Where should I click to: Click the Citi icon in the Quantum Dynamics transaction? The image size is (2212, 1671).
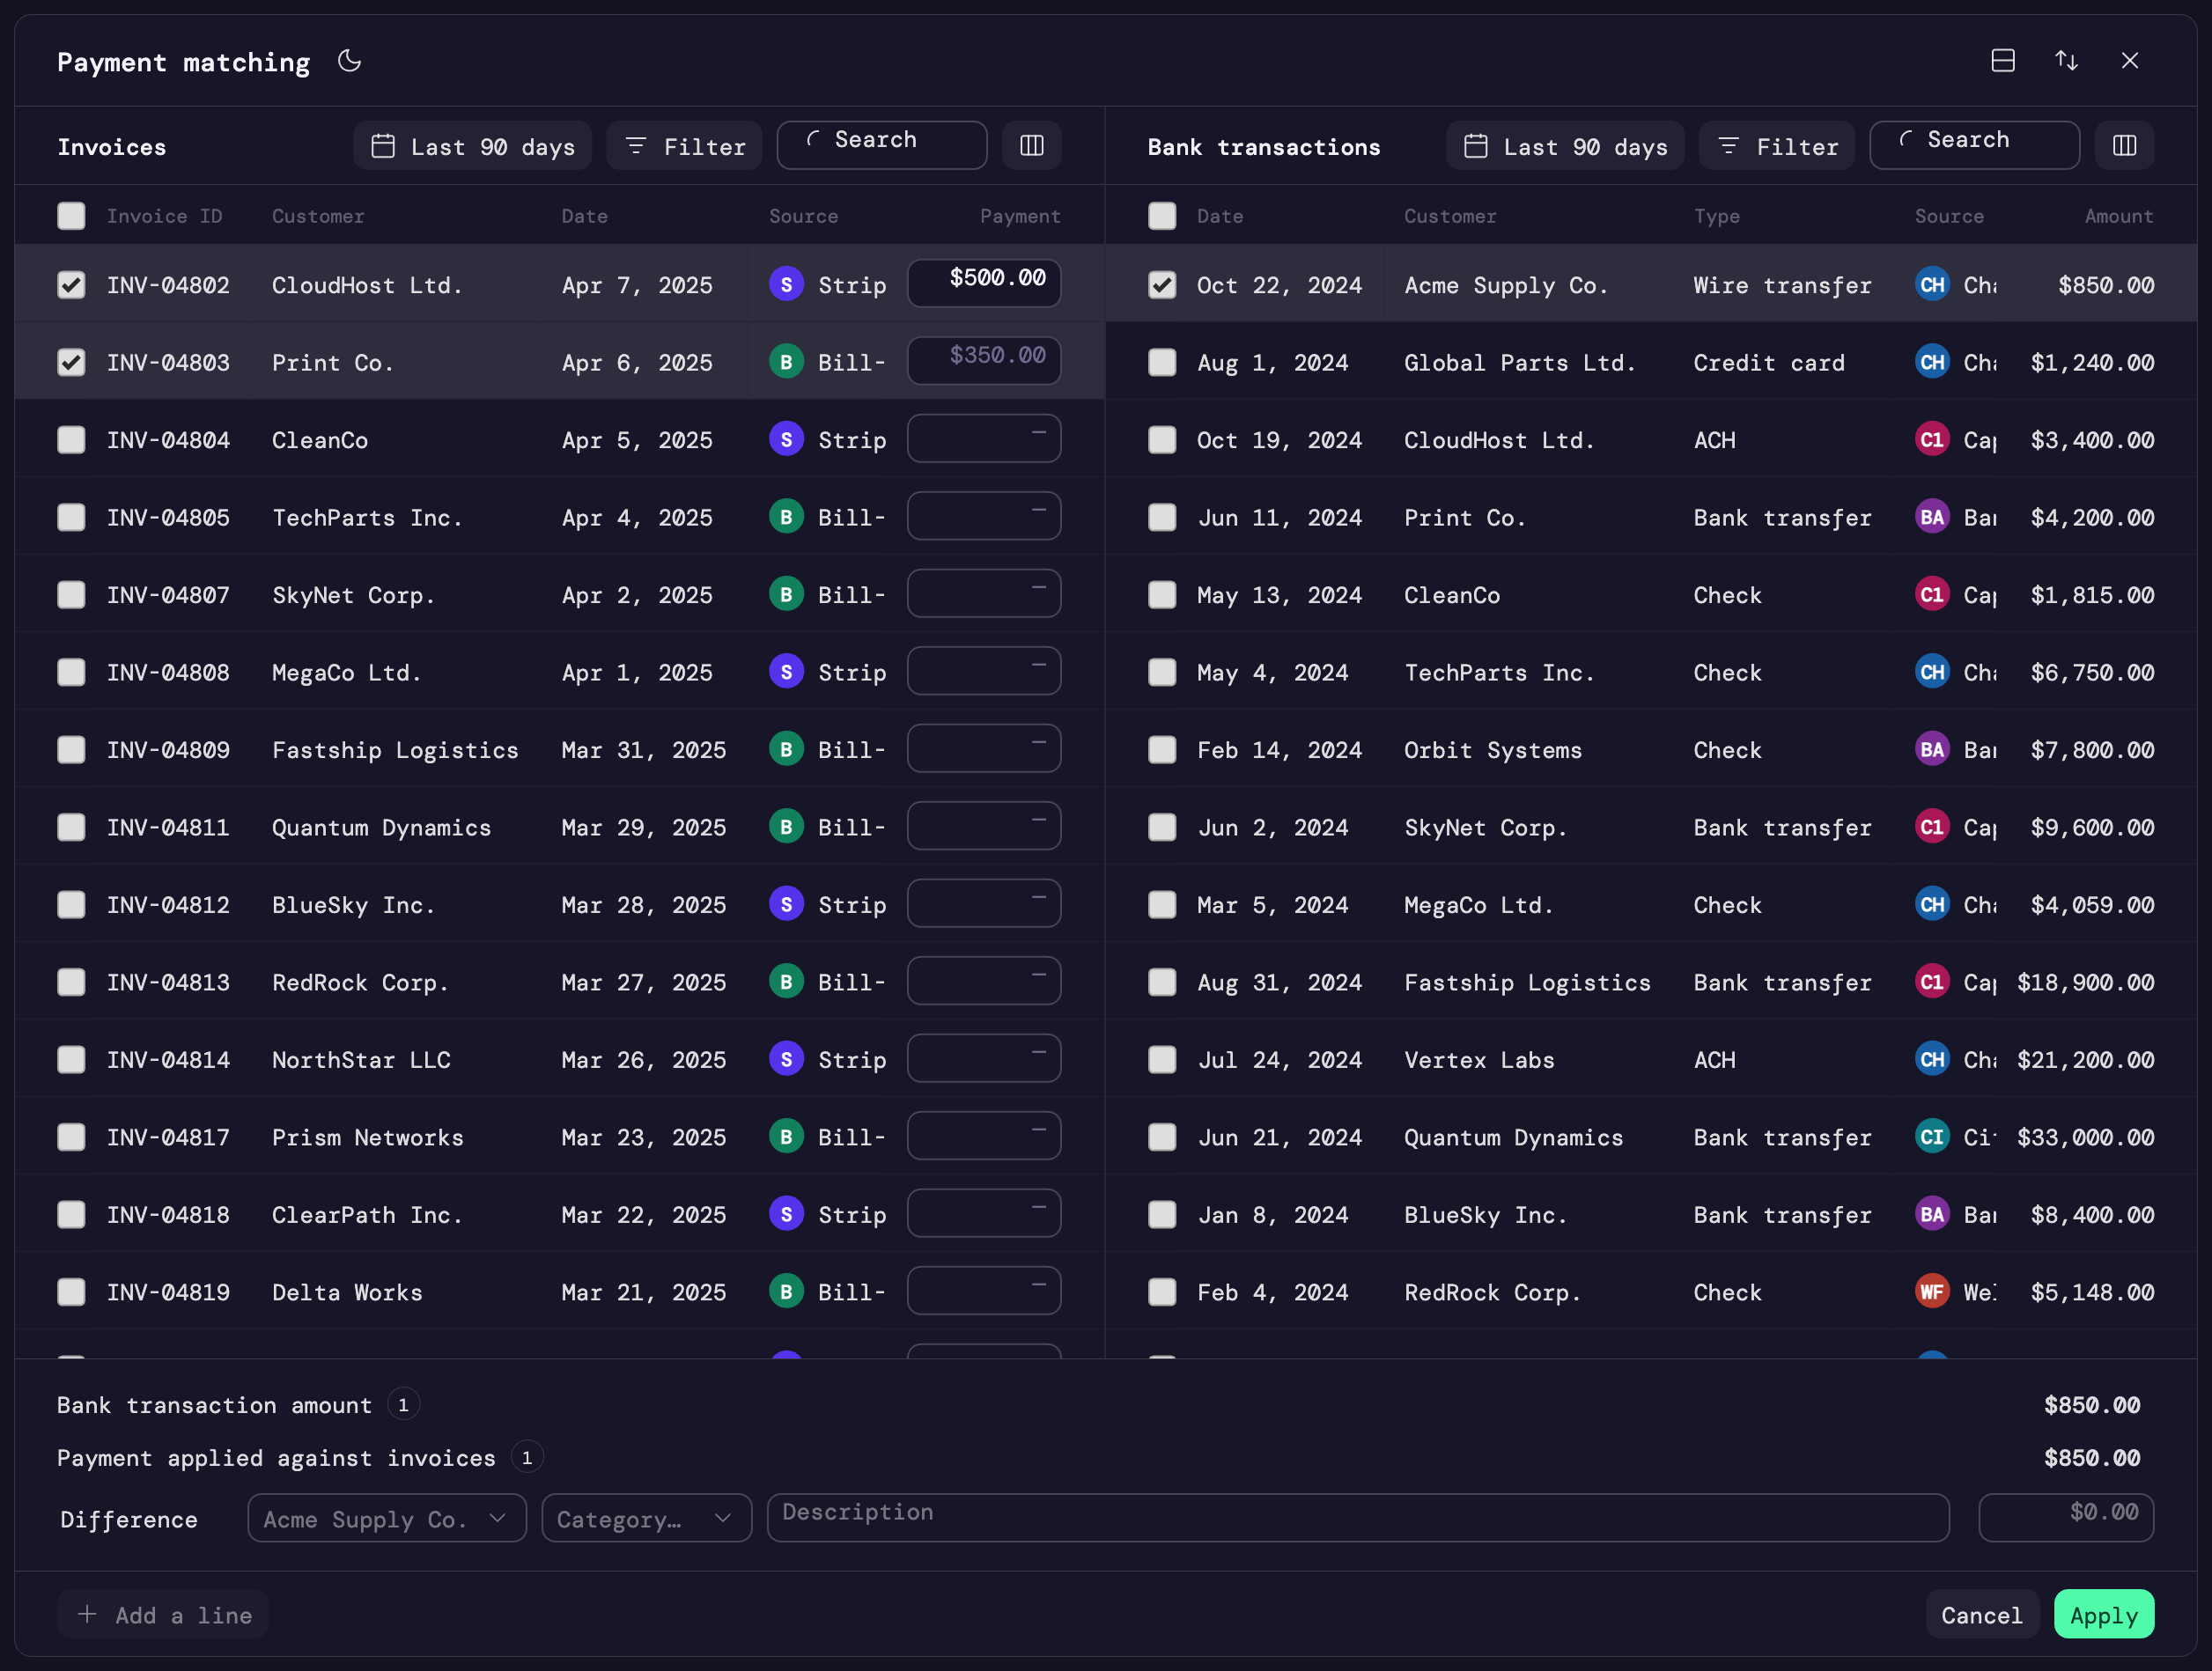tap(1932, 1136)
